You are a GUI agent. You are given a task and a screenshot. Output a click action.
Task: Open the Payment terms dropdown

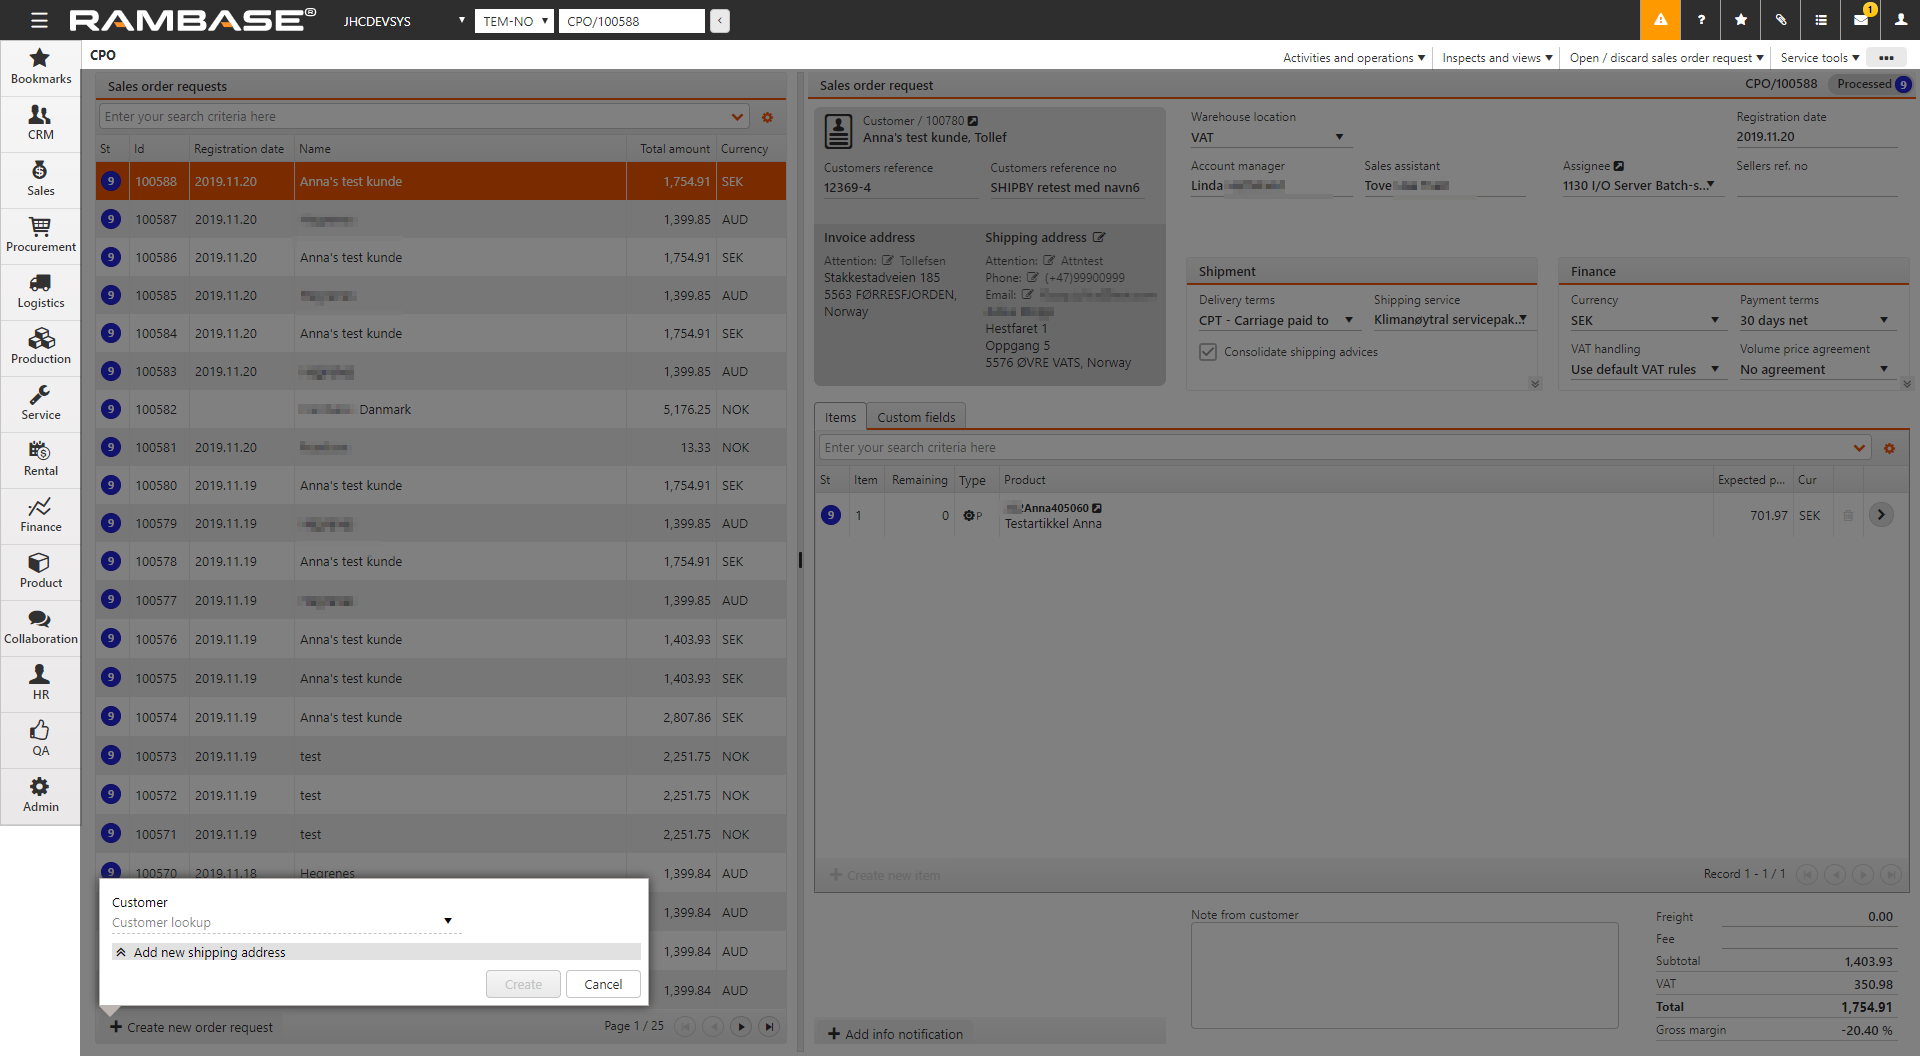pos(1883,321)
